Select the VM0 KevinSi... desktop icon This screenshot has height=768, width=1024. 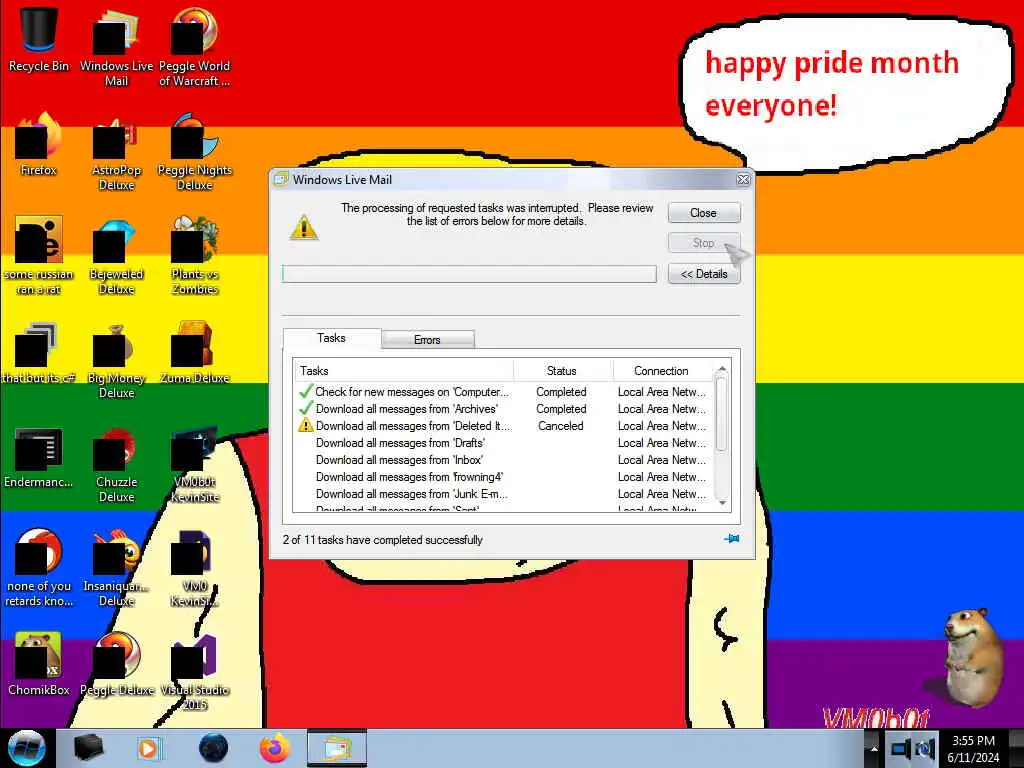coord(194,567)
